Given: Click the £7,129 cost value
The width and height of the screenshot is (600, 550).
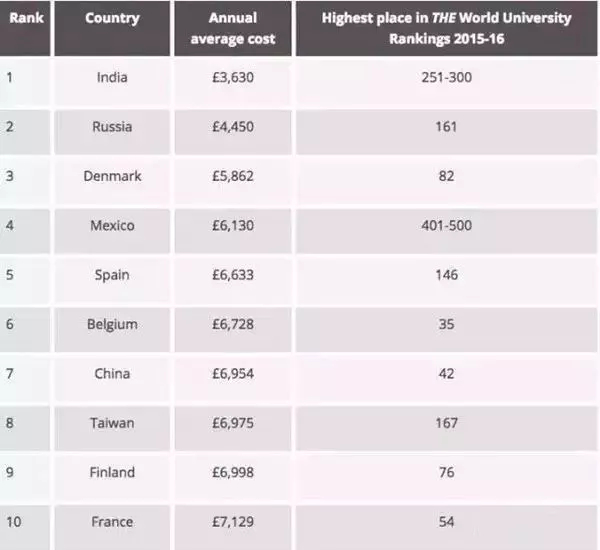Looking at the screenshot, I should (x=235, y=522).
